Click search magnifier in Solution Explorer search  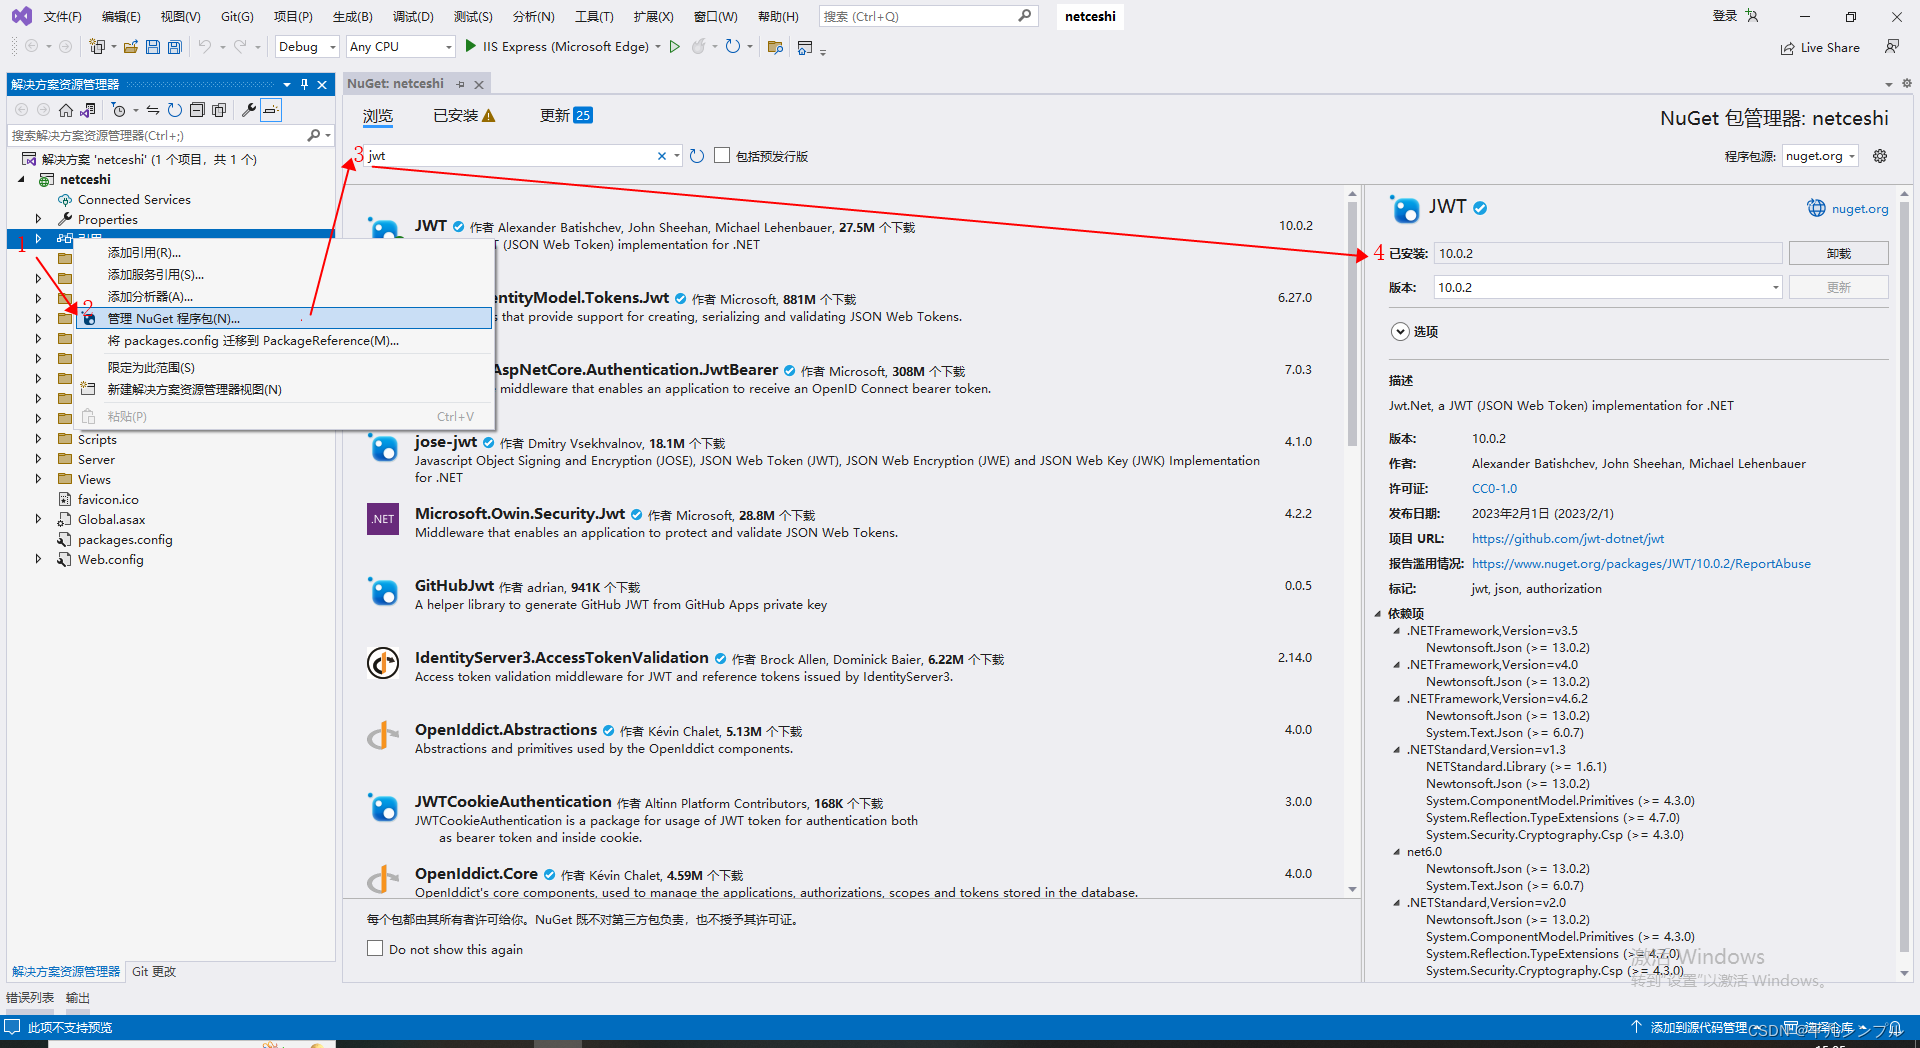(314, 135)
